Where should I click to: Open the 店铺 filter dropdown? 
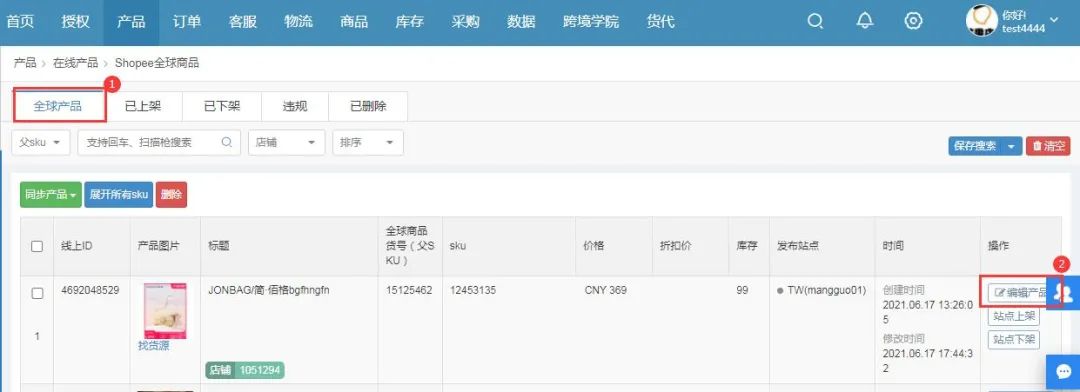click(286, 143)
